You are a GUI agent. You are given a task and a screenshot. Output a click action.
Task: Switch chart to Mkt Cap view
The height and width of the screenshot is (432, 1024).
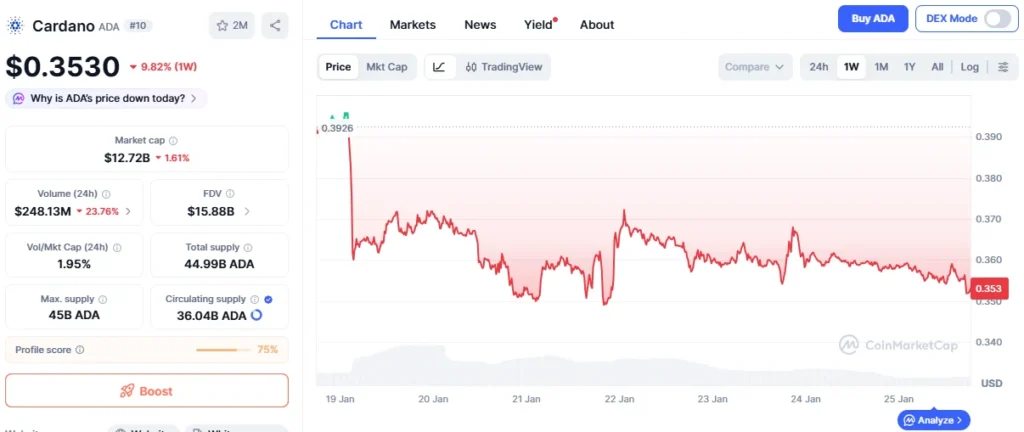click(386, 67)
